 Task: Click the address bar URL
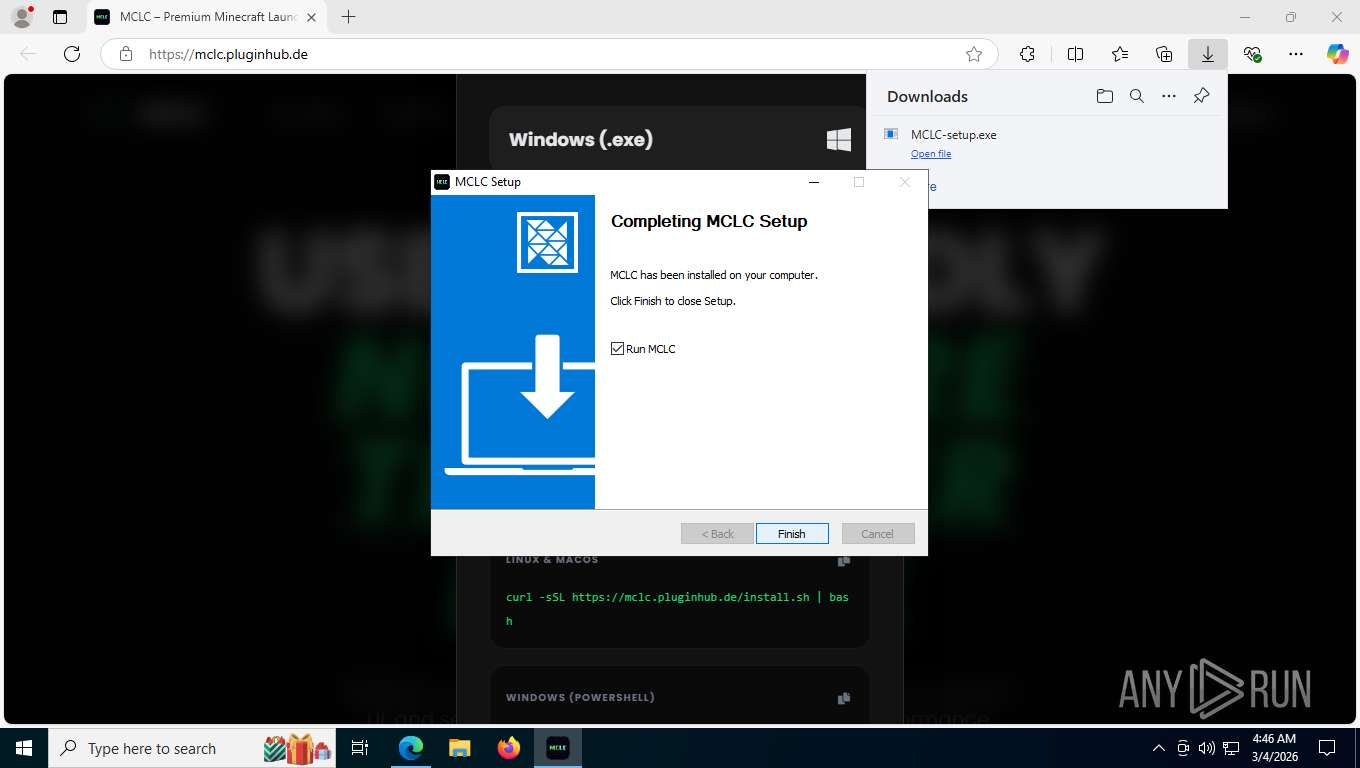[228, 54]
